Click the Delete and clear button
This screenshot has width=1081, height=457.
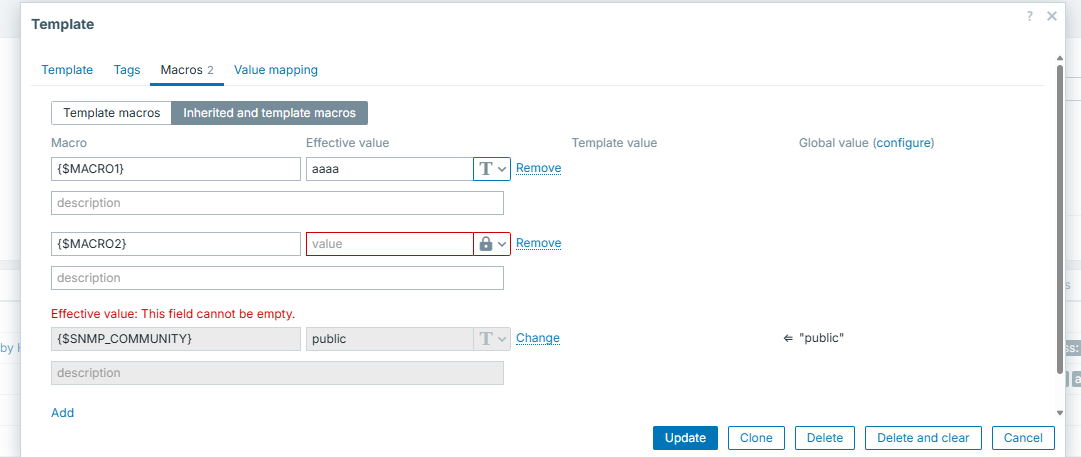click(x=923, y=438)
